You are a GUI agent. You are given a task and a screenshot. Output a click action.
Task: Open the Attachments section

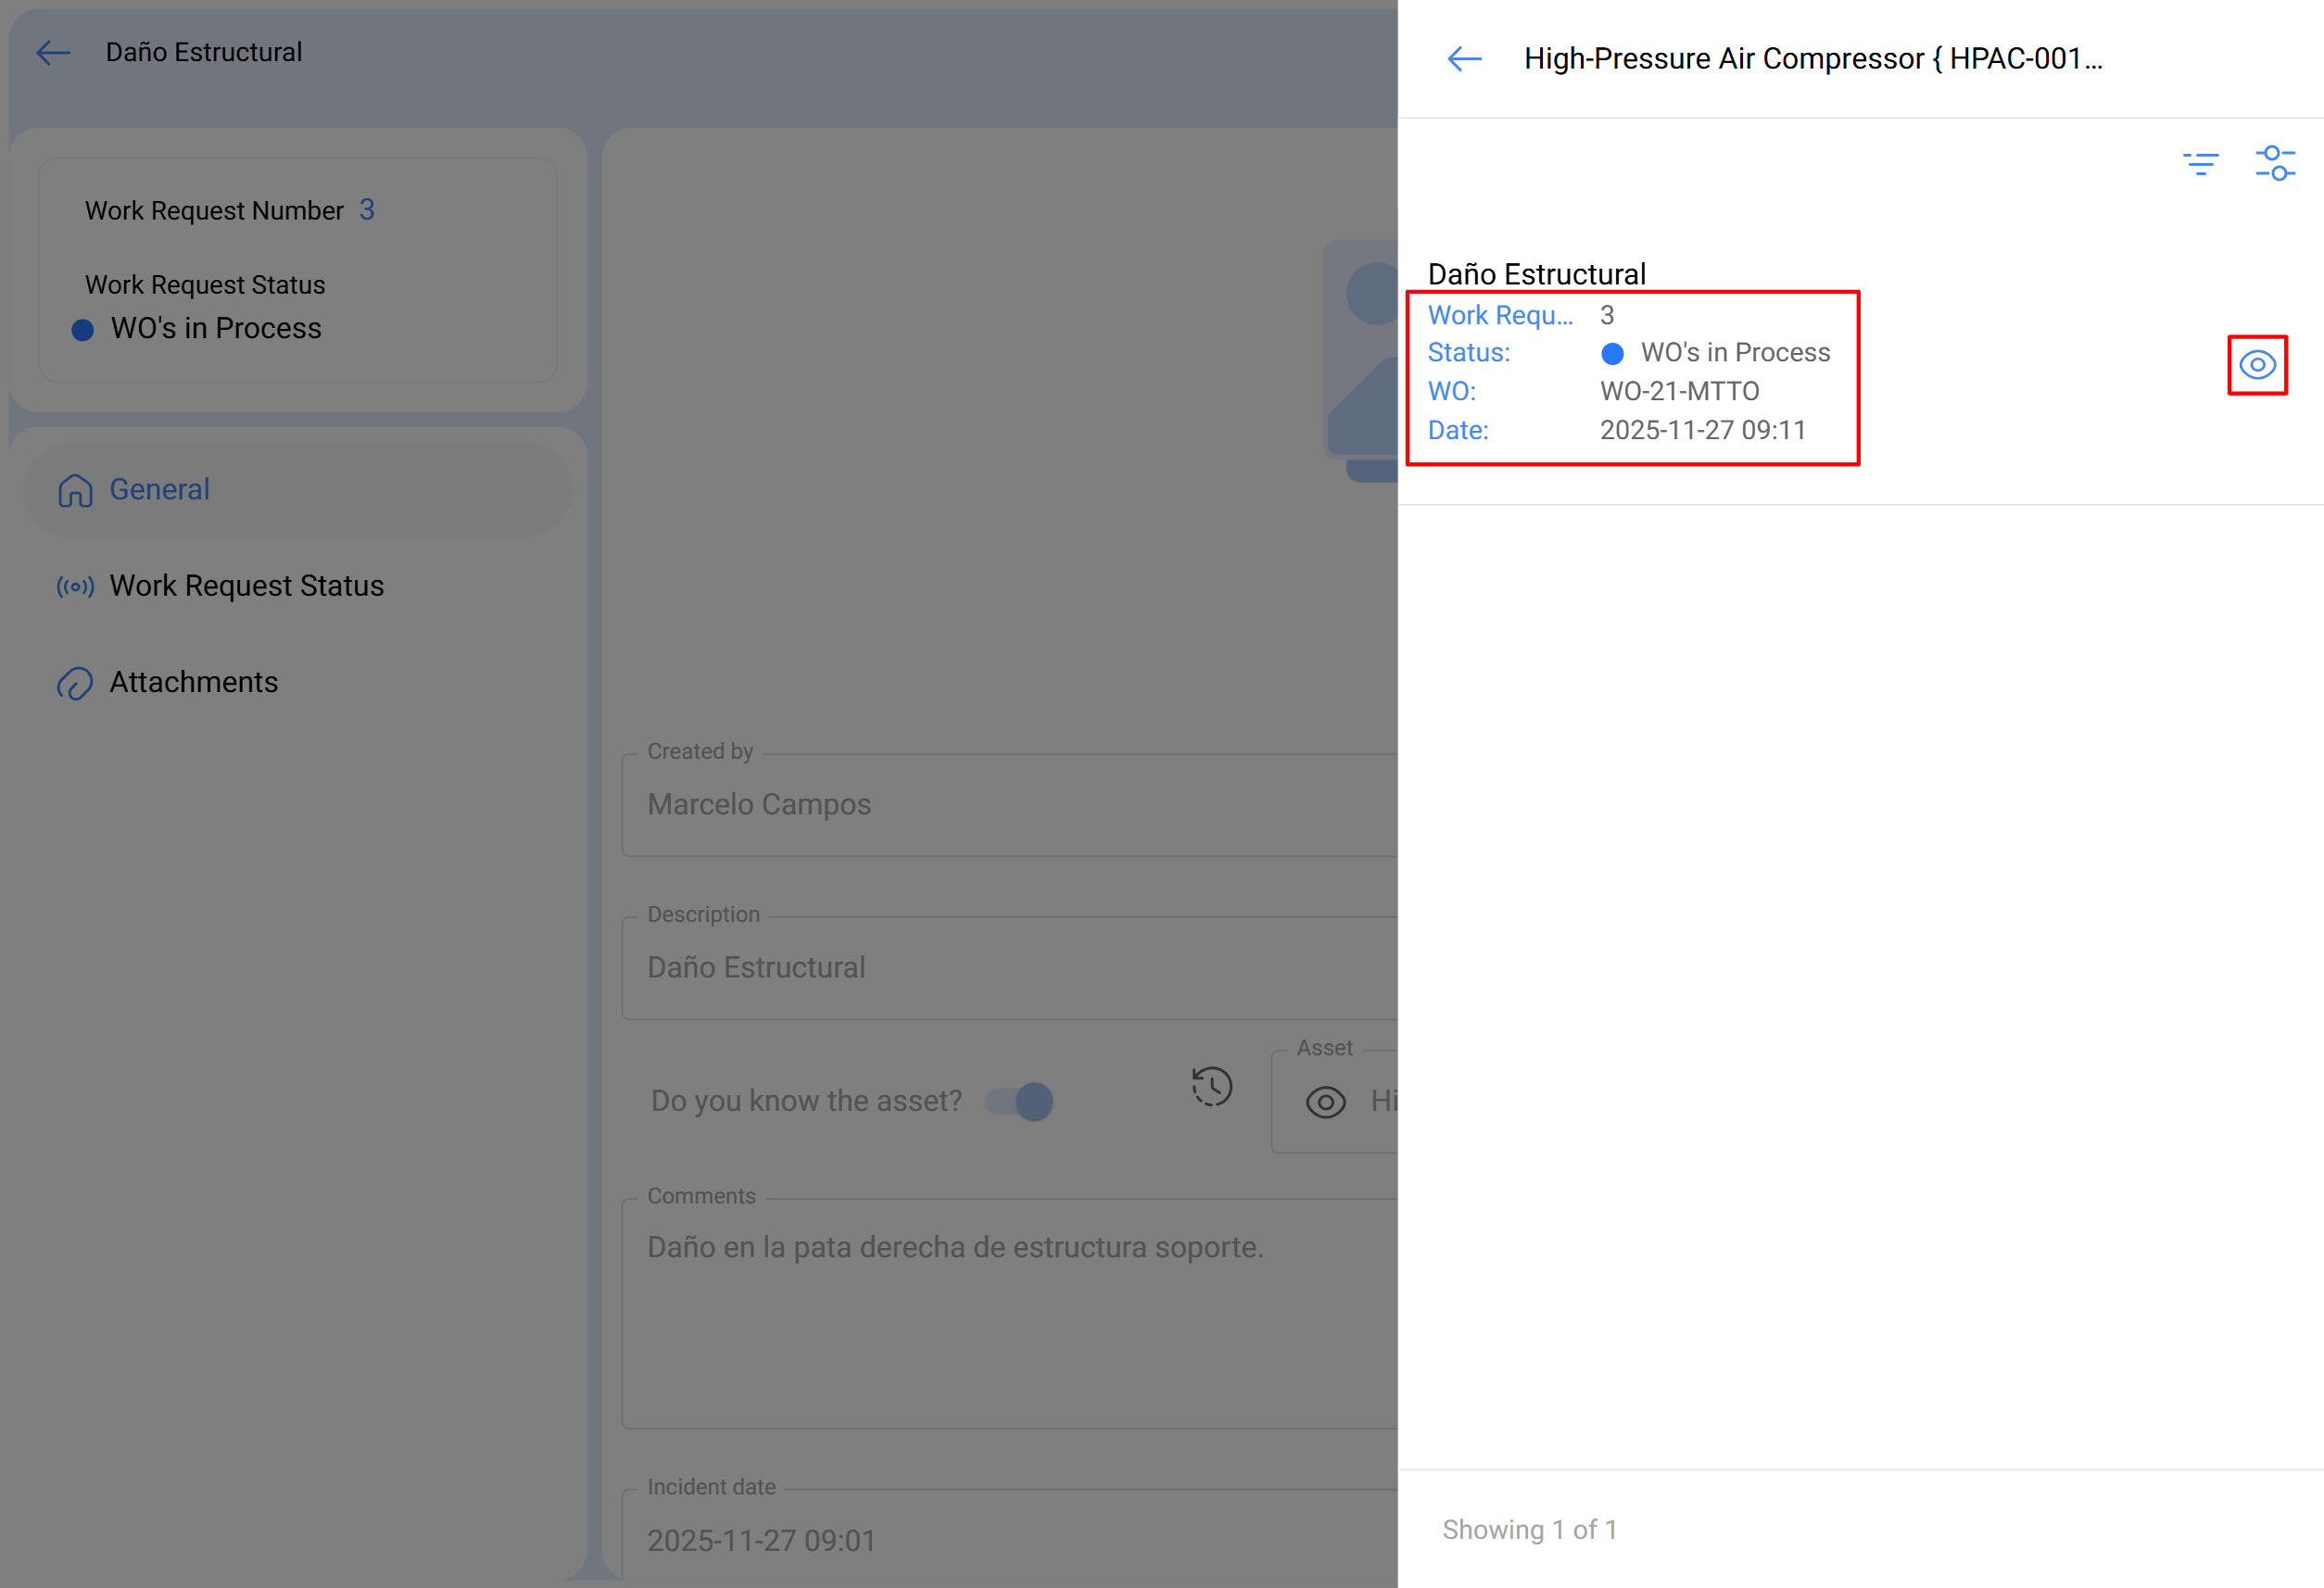193,682
